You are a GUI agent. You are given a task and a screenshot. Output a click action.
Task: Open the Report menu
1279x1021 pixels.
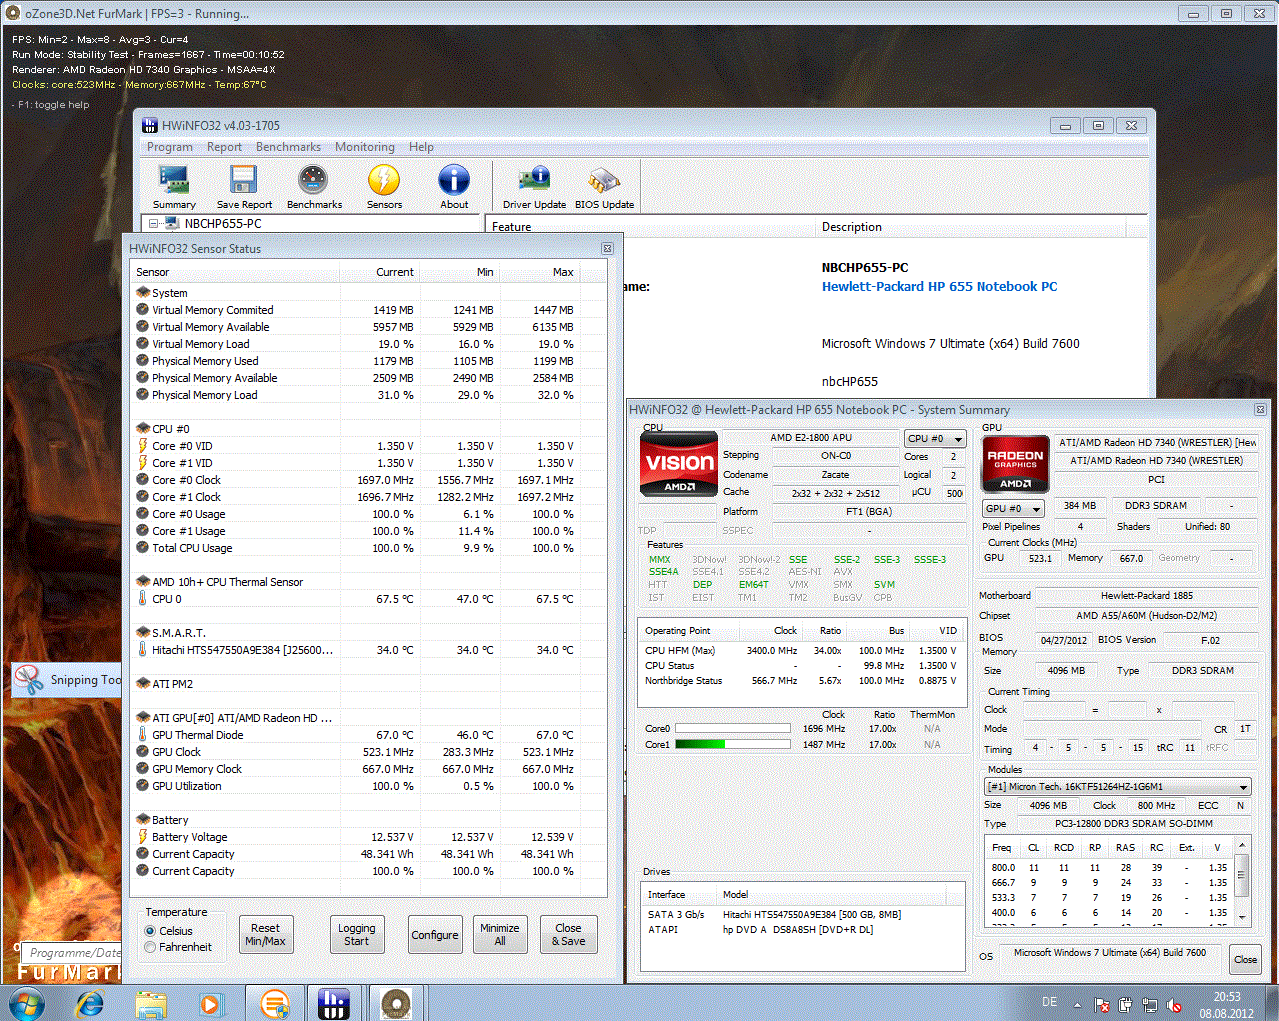[x=224, y=147]
